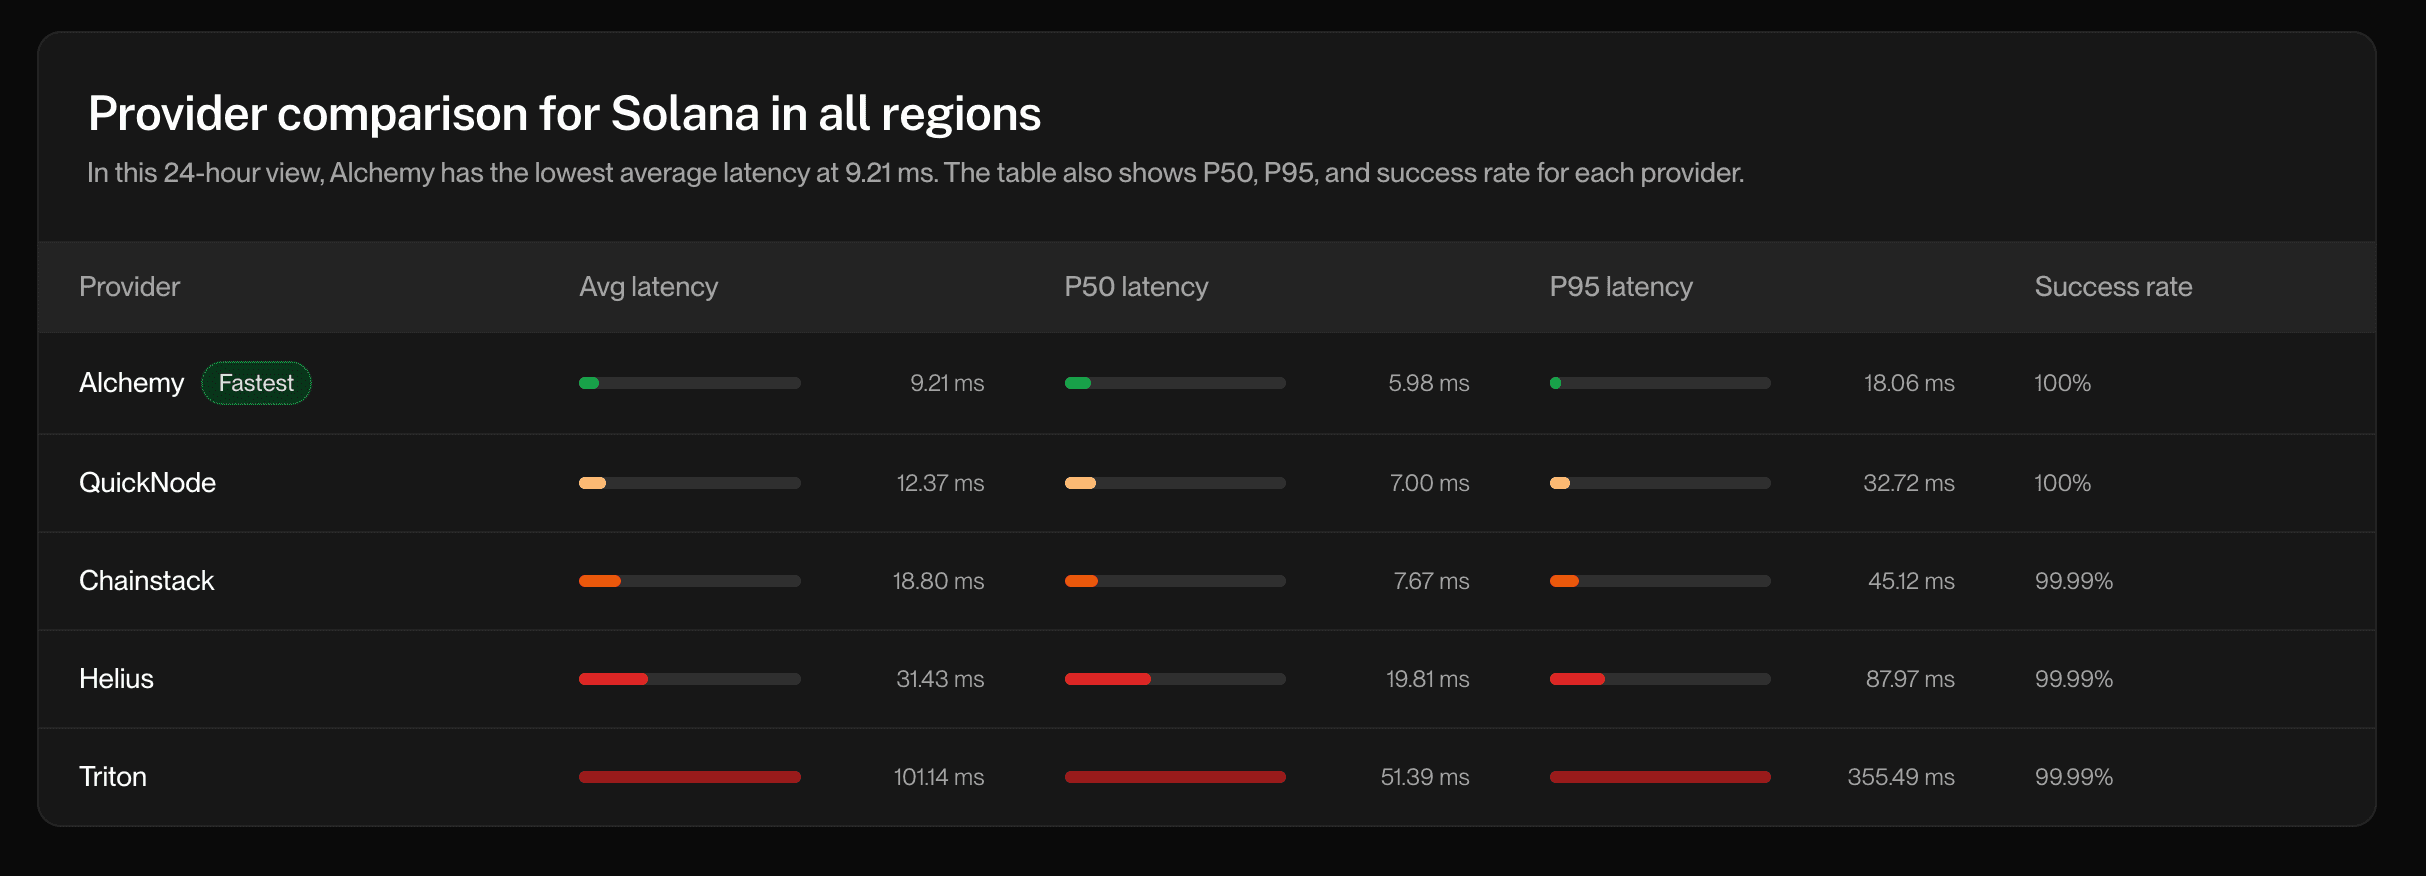
Task: Click Chainstack's avg latency bar
Action: coord(690,581)
